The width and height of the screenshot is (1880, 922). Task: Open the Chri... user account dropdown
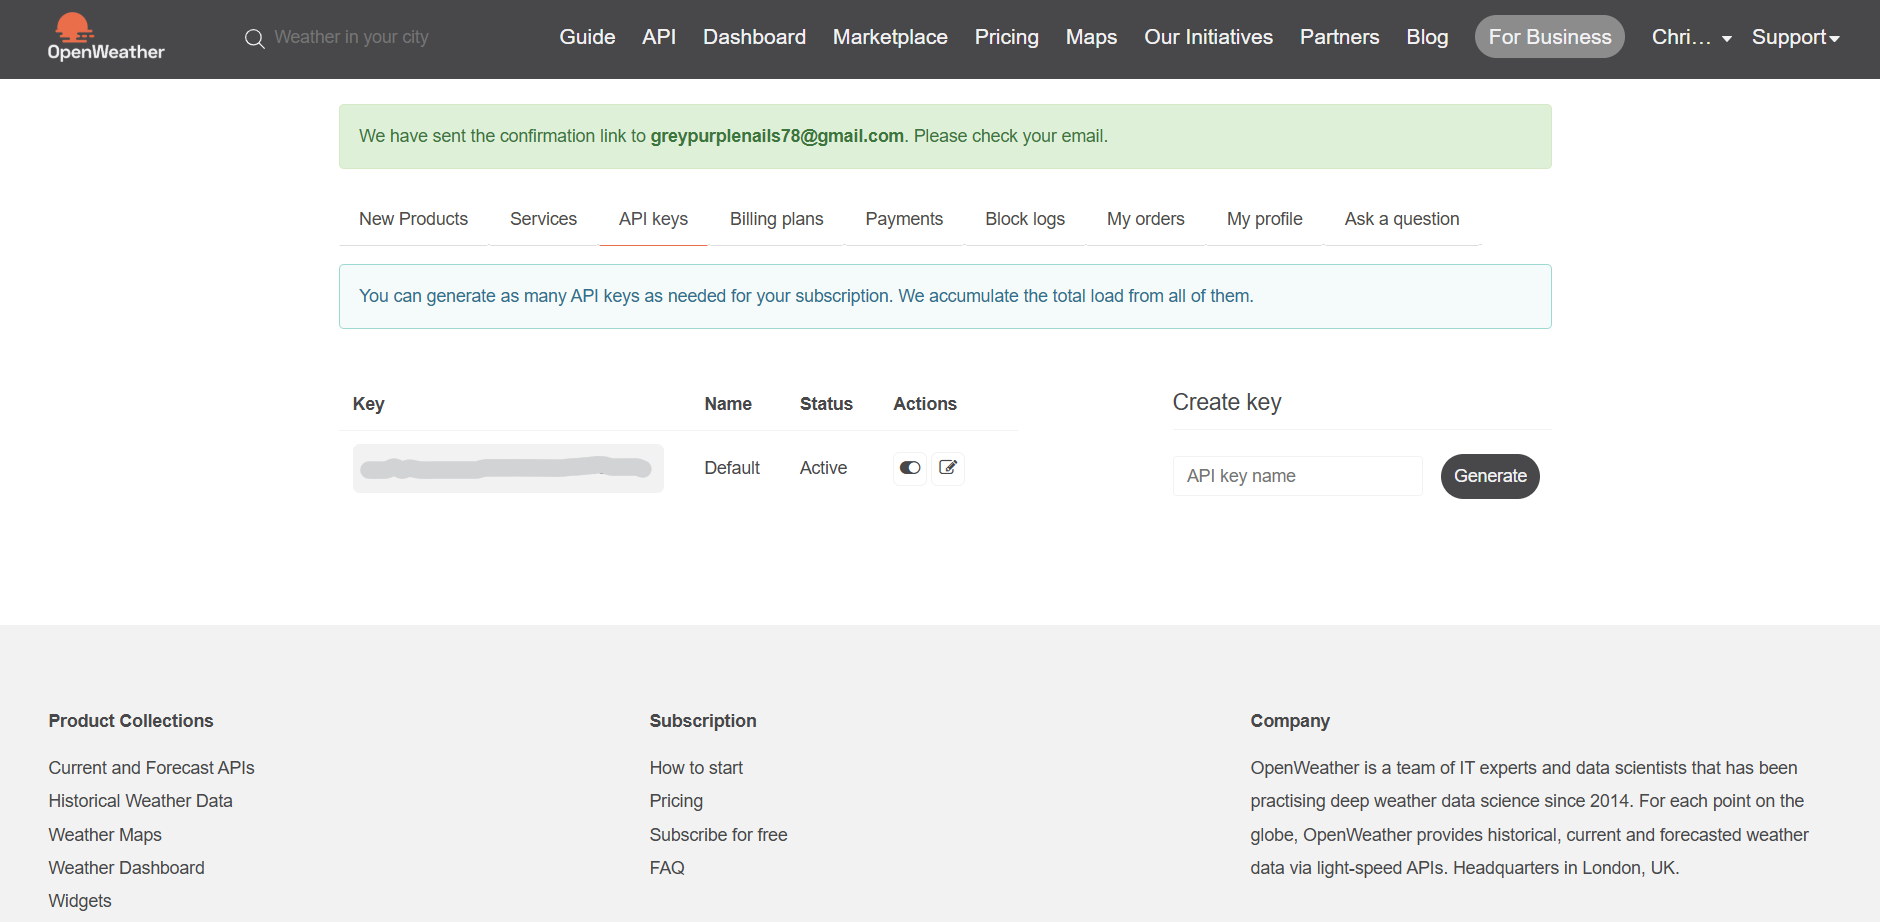[1691, 38]
